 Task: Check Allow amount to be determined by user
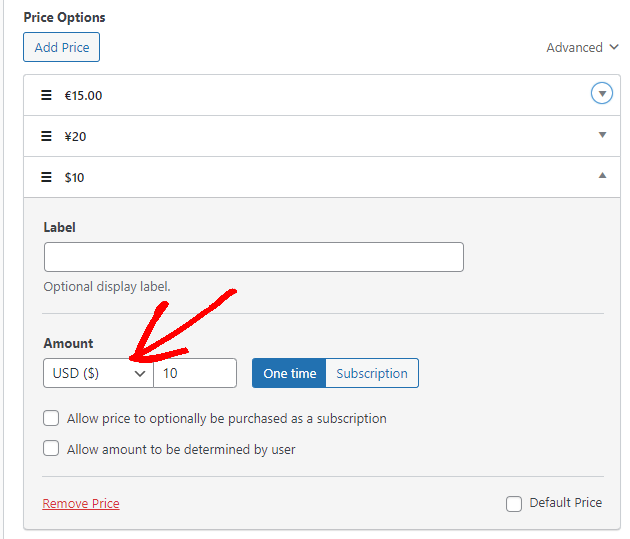pyautogui.click(x=51, y=449)
